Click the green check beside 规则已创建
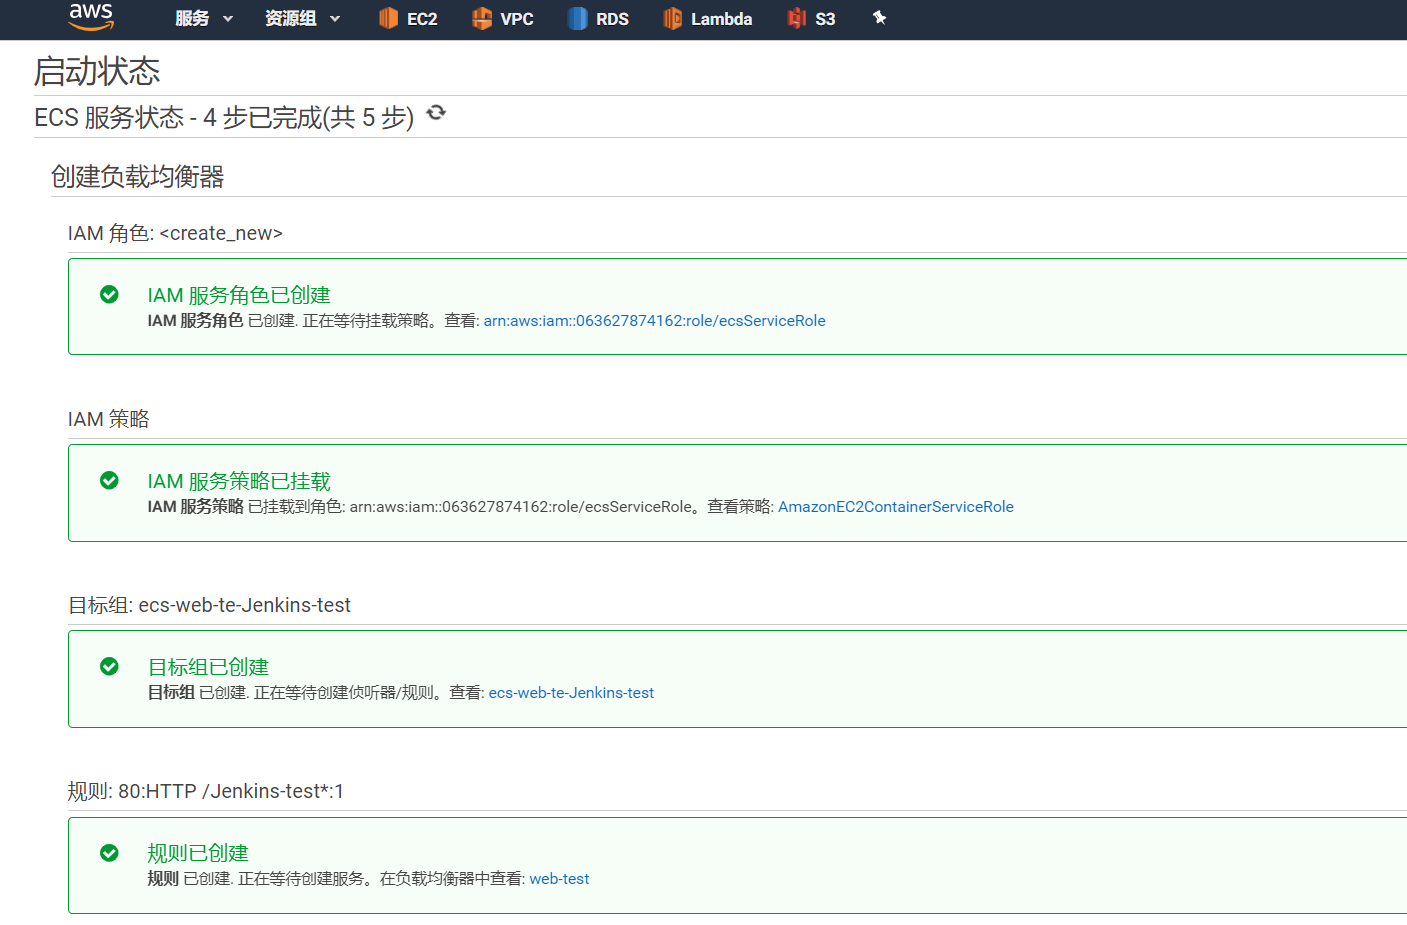Screen dimensions: 1407x925 coord(109,852)
